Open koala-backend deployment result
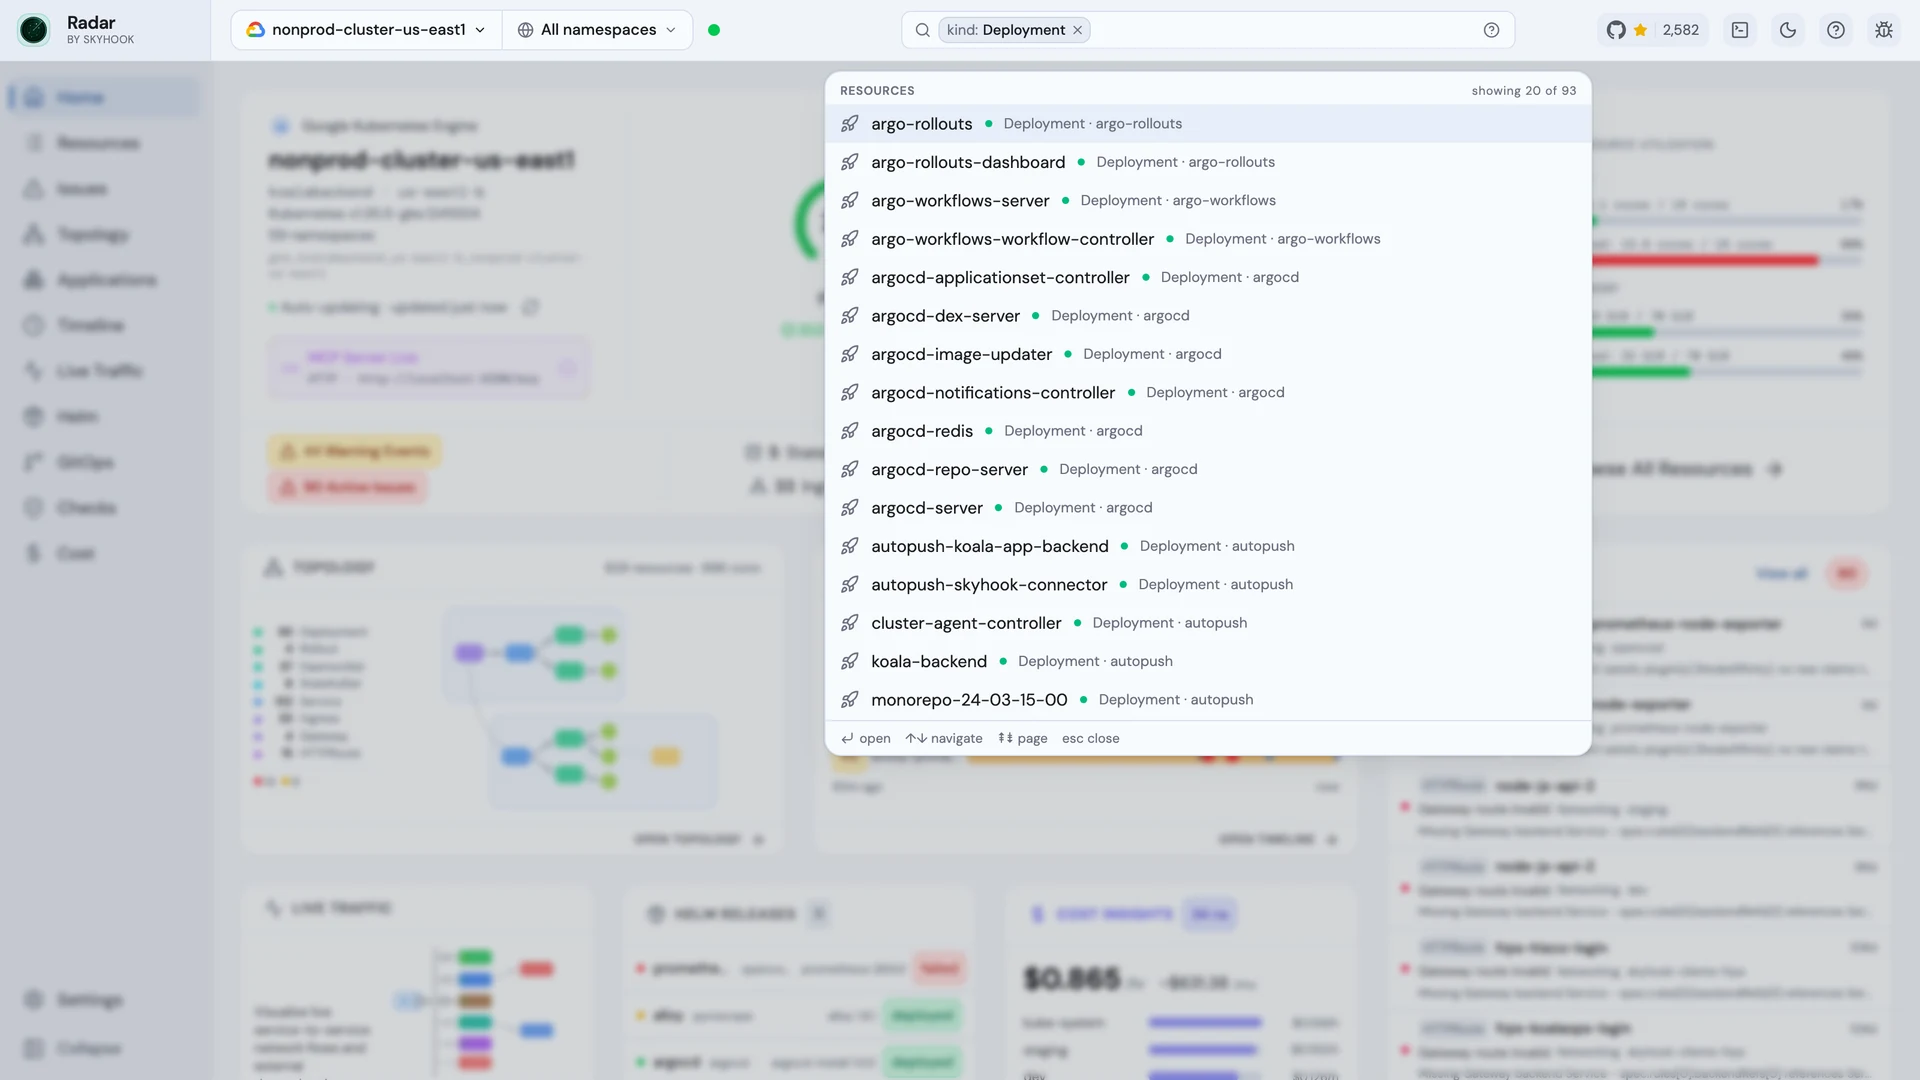This screenshot has width=1920, height=1080. pos(1208,661)
